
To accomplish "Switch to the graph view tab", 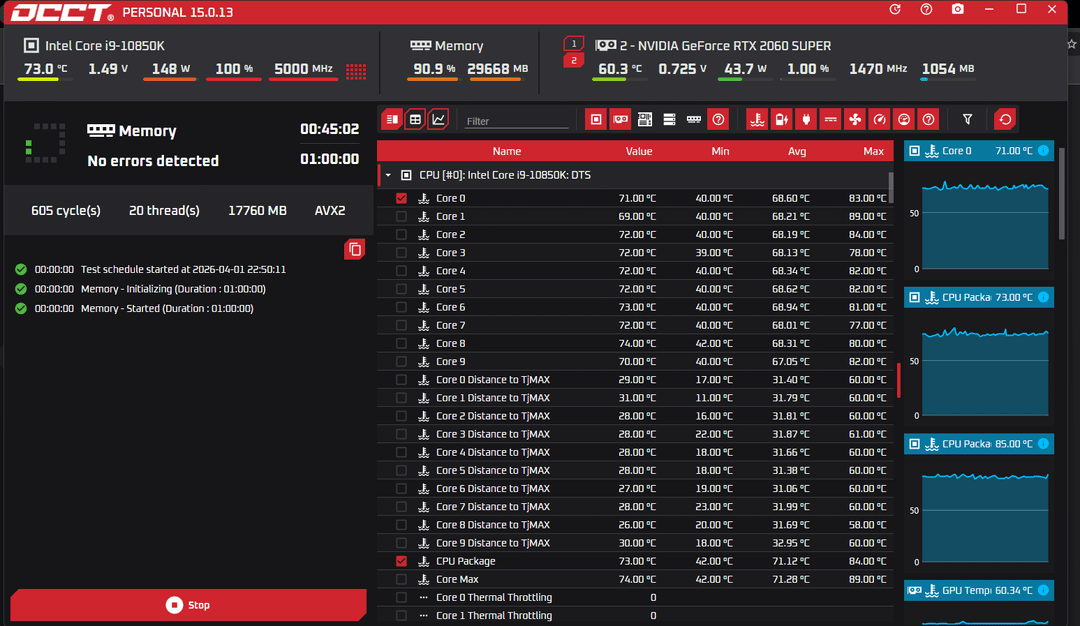I will pos(438,119).
